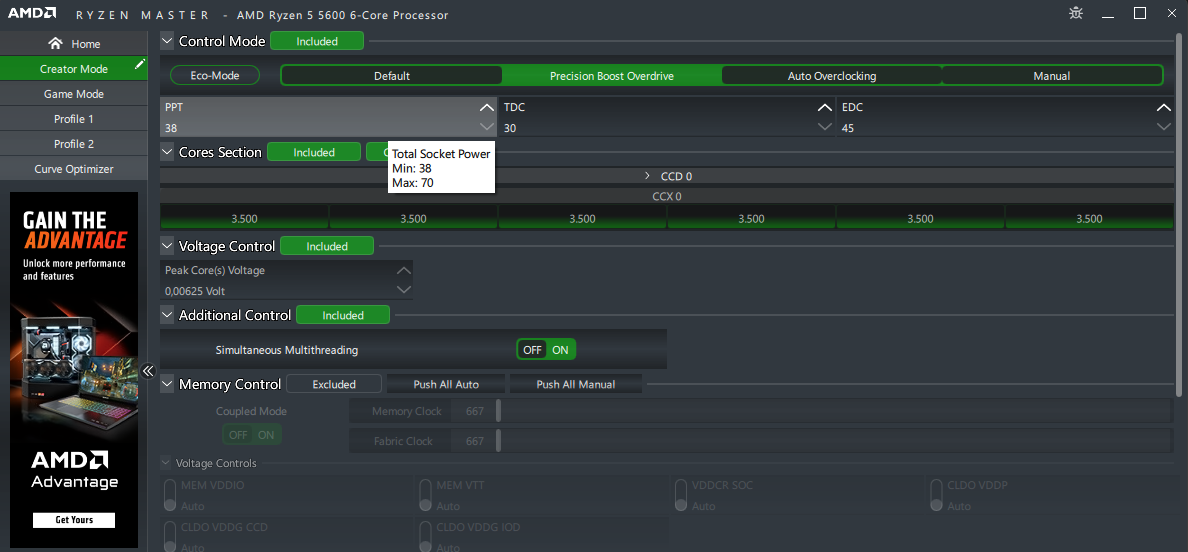Open Profile 2
1188x552 pixels.
(73, 144)
